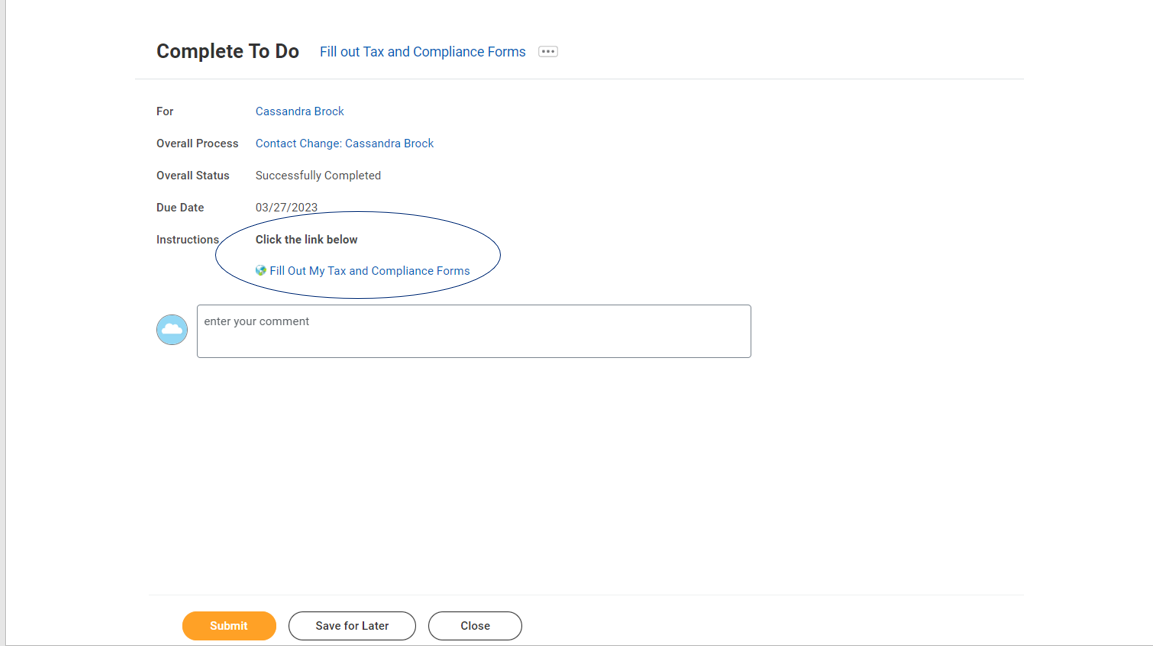Click the For field label
Viewport: 1153px width, 646px height.
point(165,112)
